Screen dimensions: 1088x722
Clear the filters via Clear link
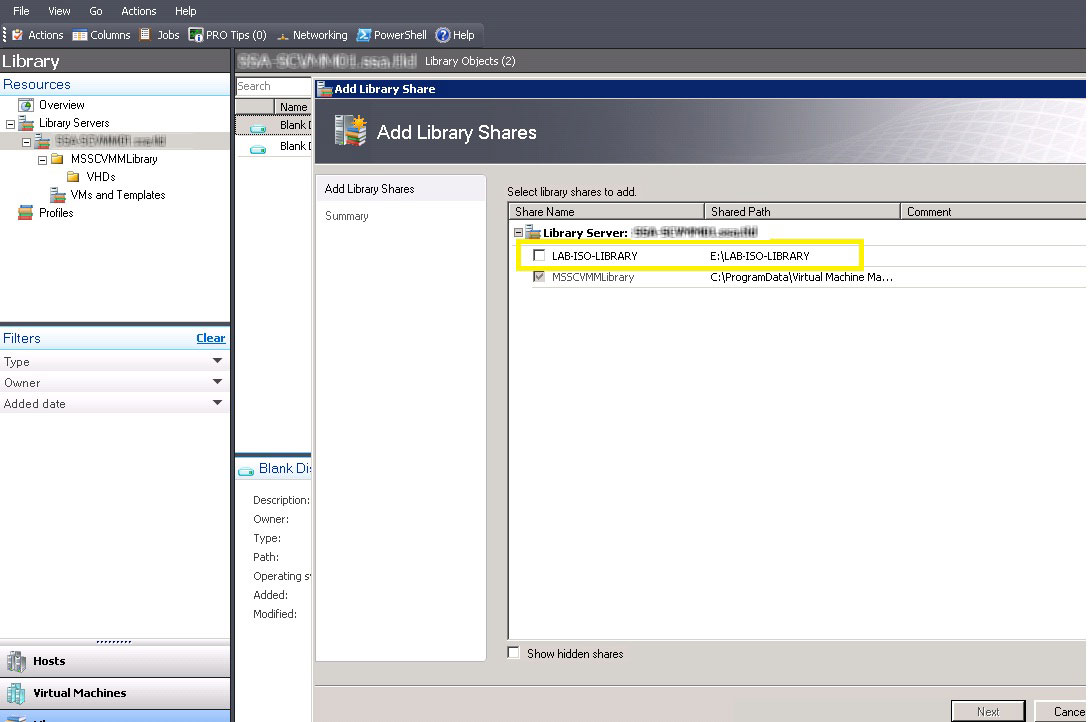pos(211,338)
